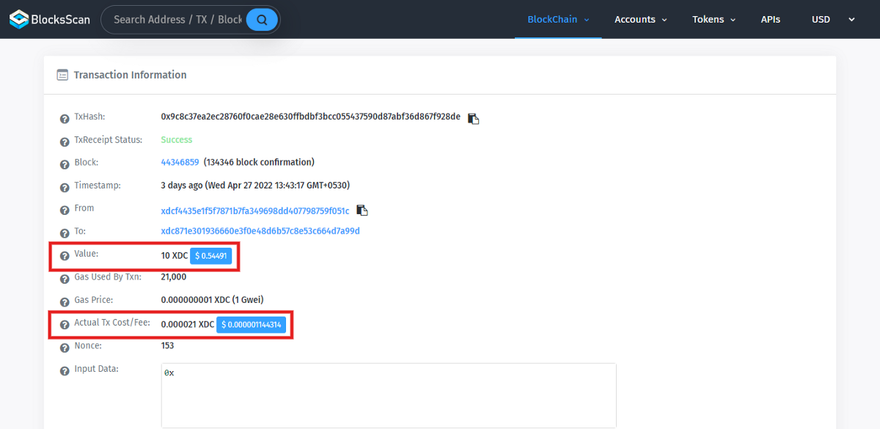Image resolution: width=880 pixels, height=429 pixels.
Task: Click help icon beside Nonce
Action: click(x=65, y=346)
